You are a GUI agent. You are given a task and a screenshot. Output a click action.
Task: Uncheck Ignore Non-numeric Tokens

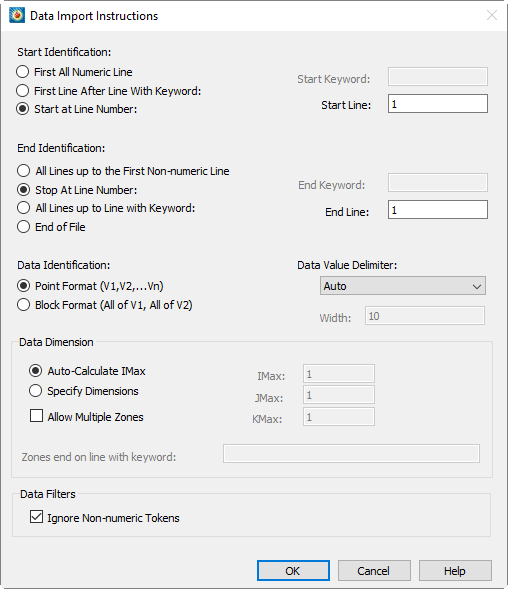point(36,517)
